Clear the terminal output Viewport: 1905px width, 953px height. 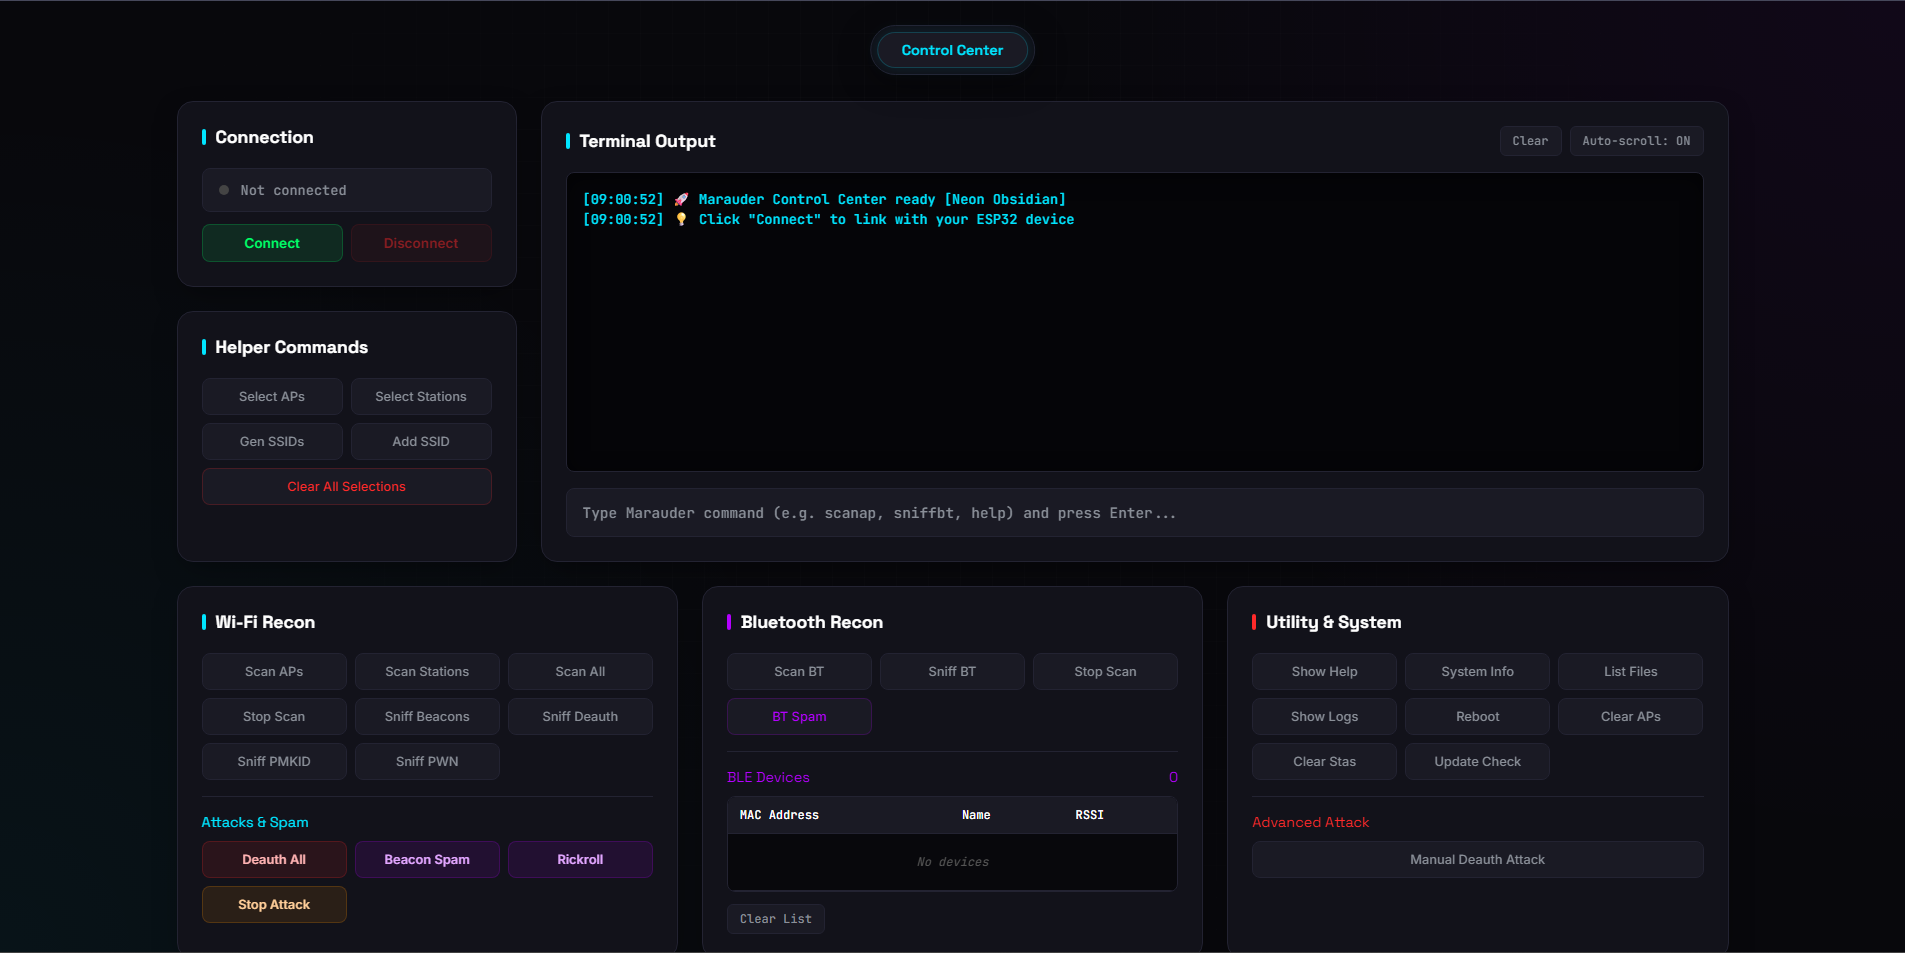point(1530,141)
